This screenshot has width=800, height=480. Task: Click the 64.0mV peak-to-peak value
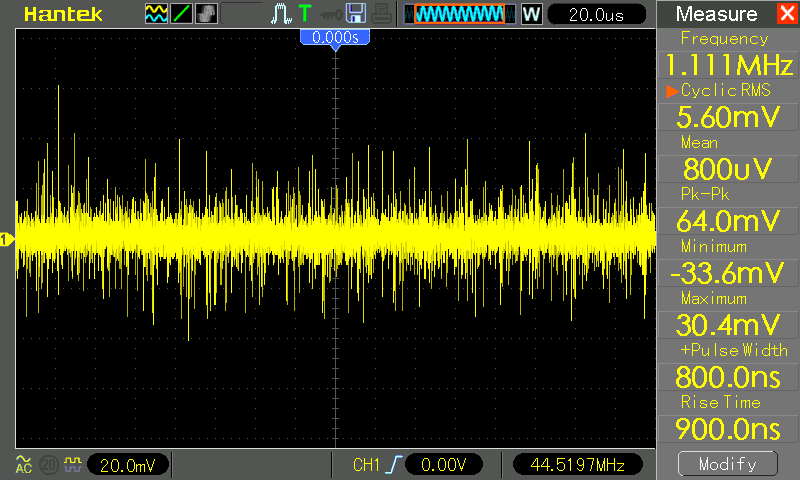click(x=729, y=221)
